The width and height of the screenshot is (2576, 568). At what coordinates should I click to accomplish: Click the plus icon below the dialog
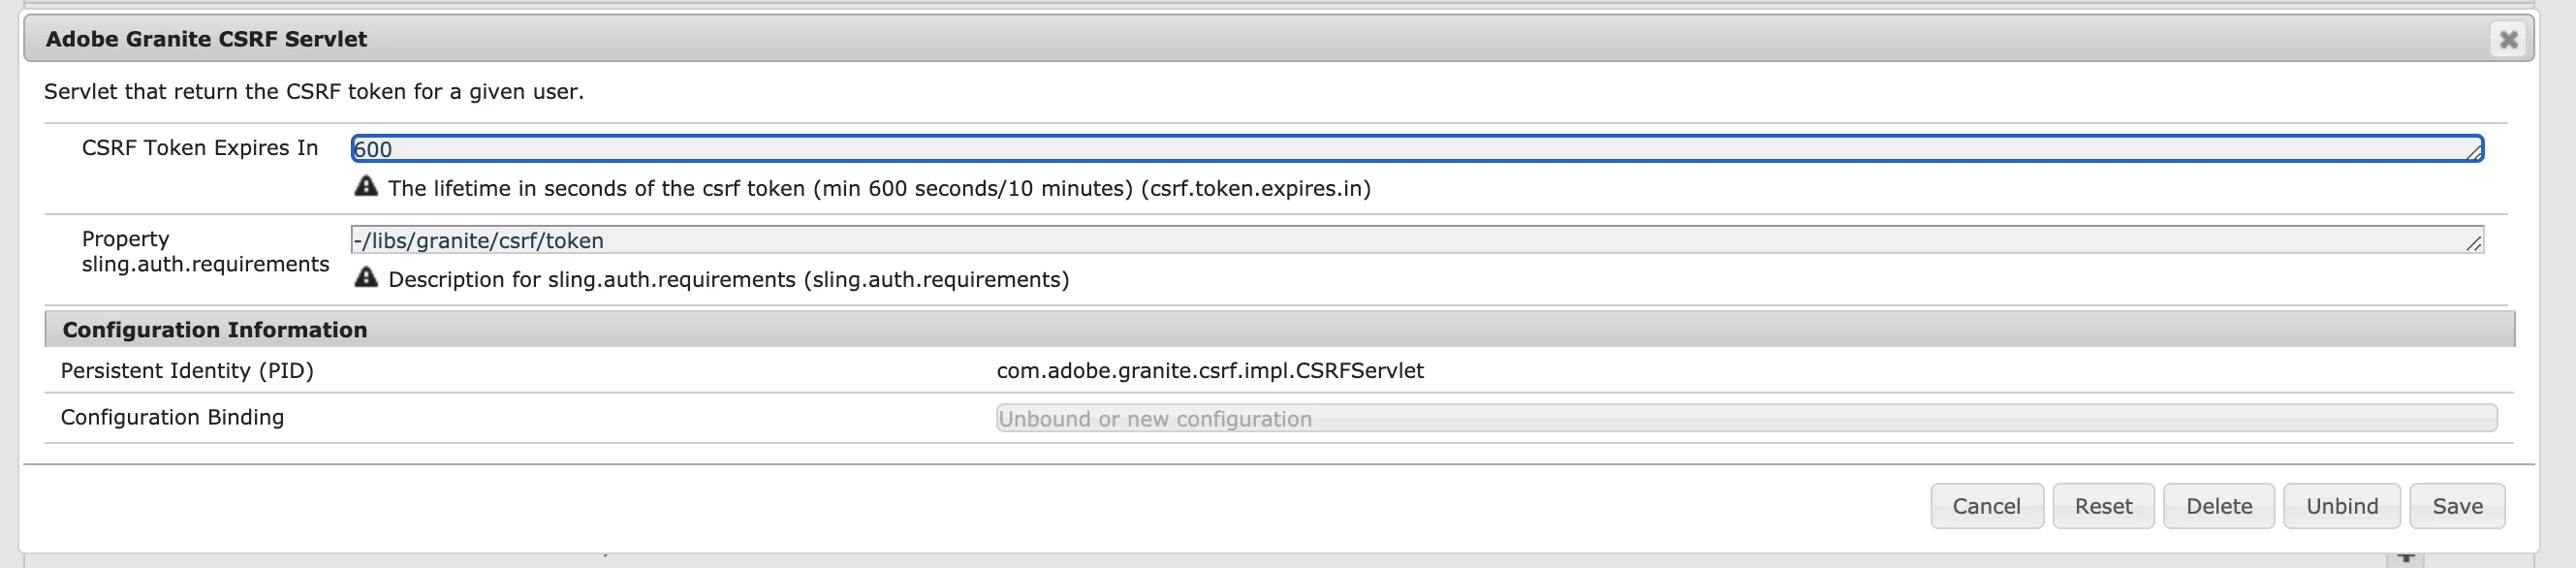coord(2406,556)
